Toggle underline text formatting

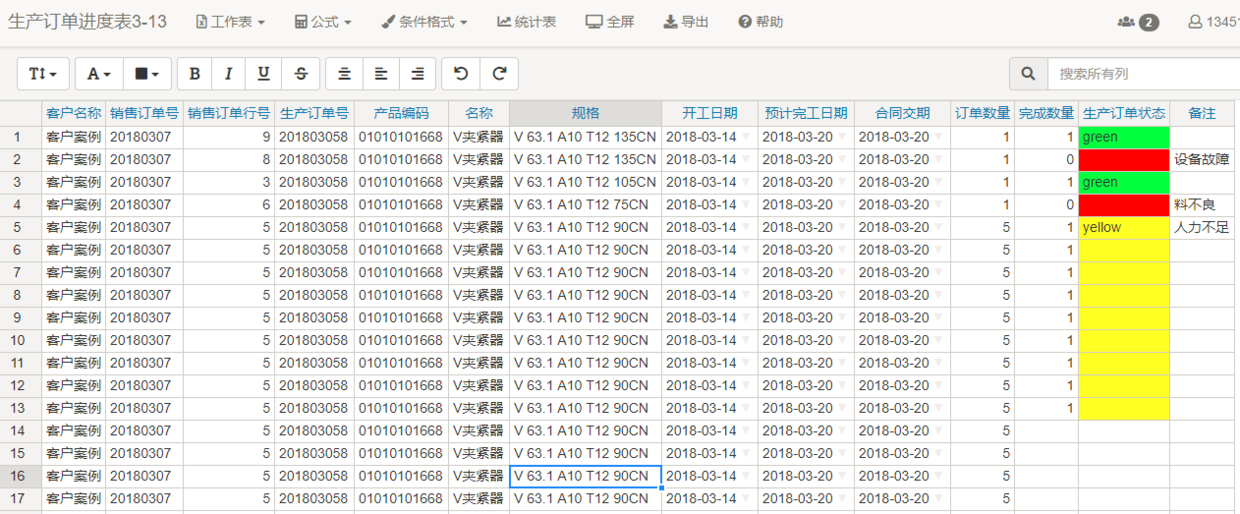264,74
